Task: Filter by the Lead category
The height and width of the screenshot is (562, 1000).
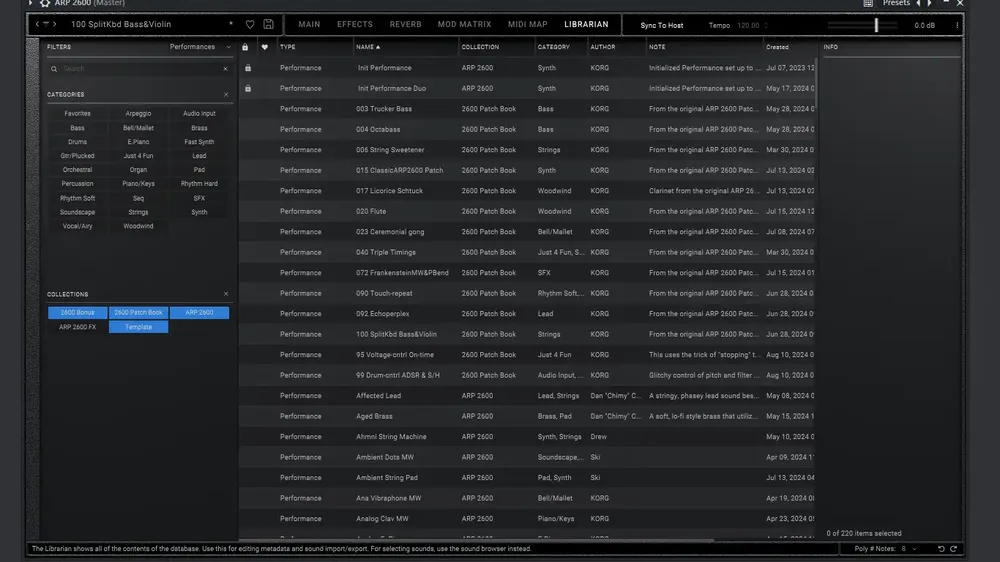Action: tap(199, 156)
